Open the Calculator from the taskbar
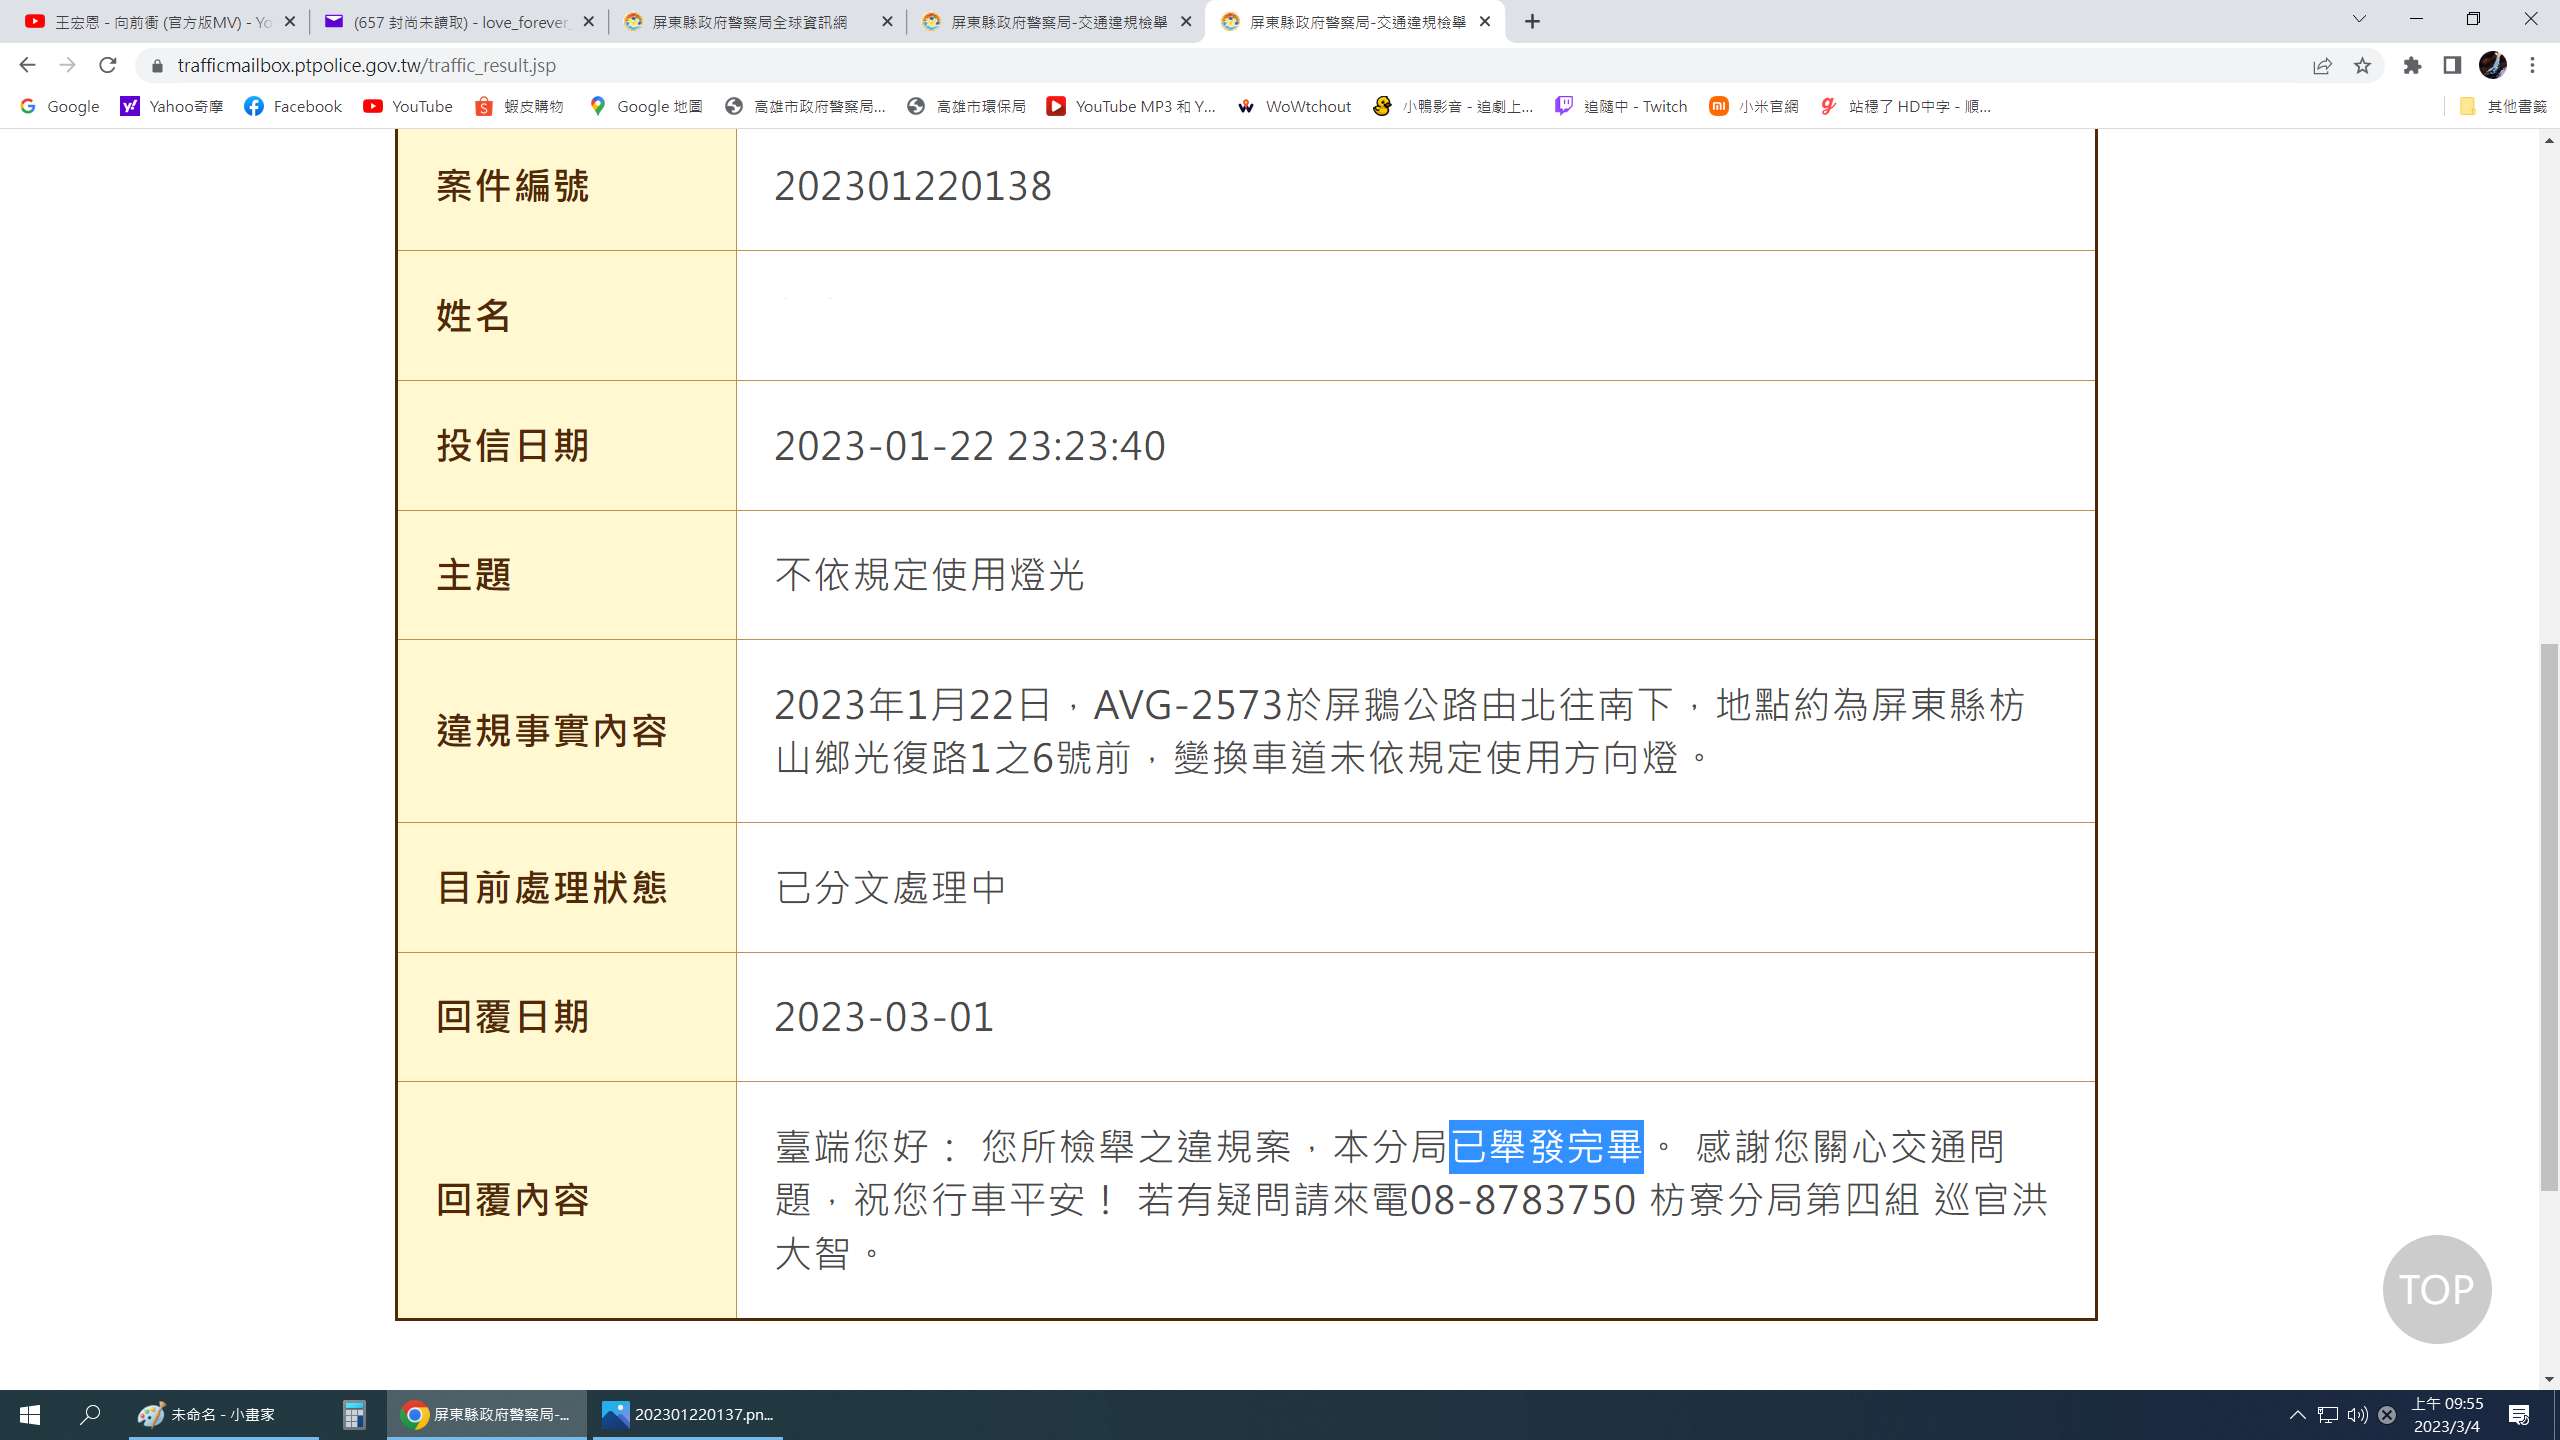Screen dimensions: 2560x1440 tap(354, 1415)
